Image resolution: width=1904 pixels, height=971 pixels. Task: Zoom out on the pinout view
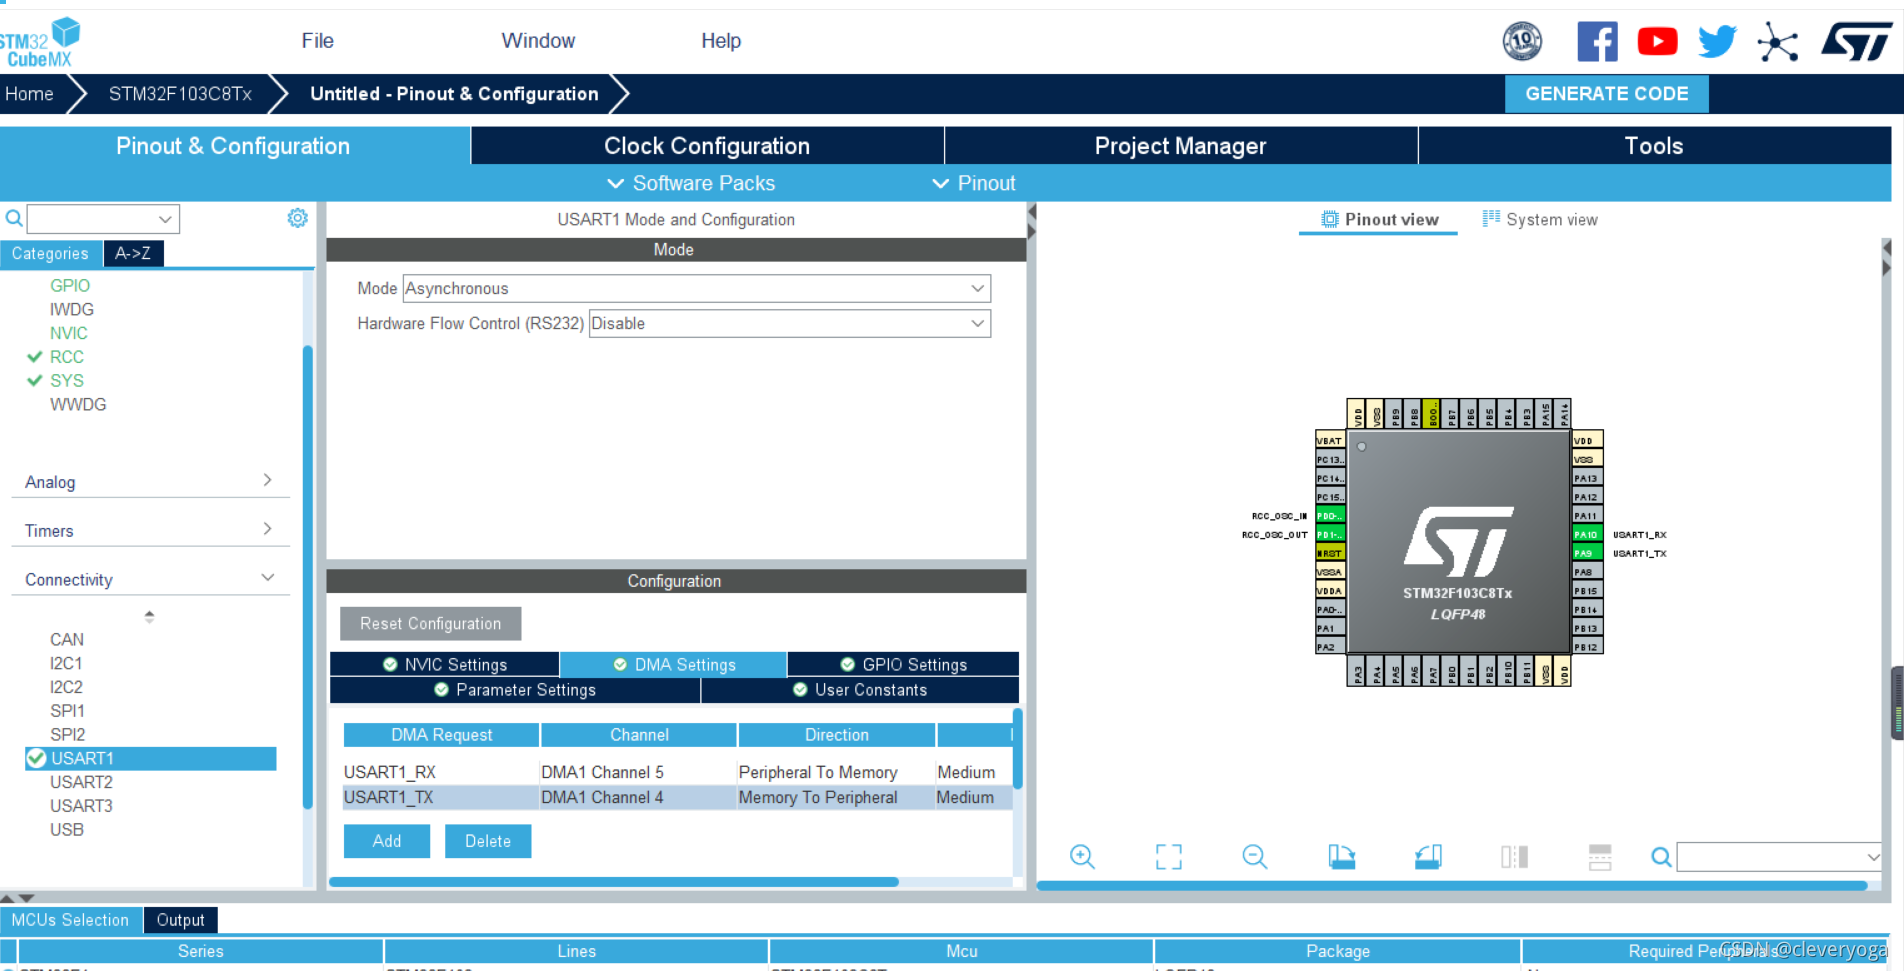click(x=1255, y=857)
